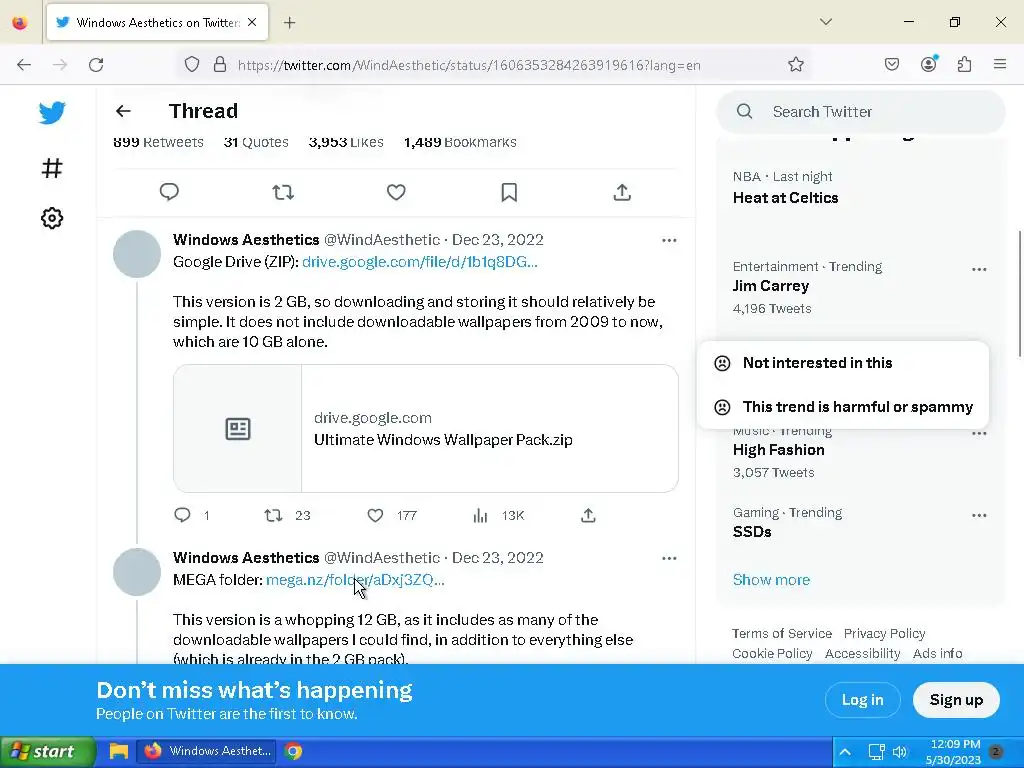This screenshot has width=1024, height=768.
Task: Share the Google Drive tweet
Action: pos(588,515)
